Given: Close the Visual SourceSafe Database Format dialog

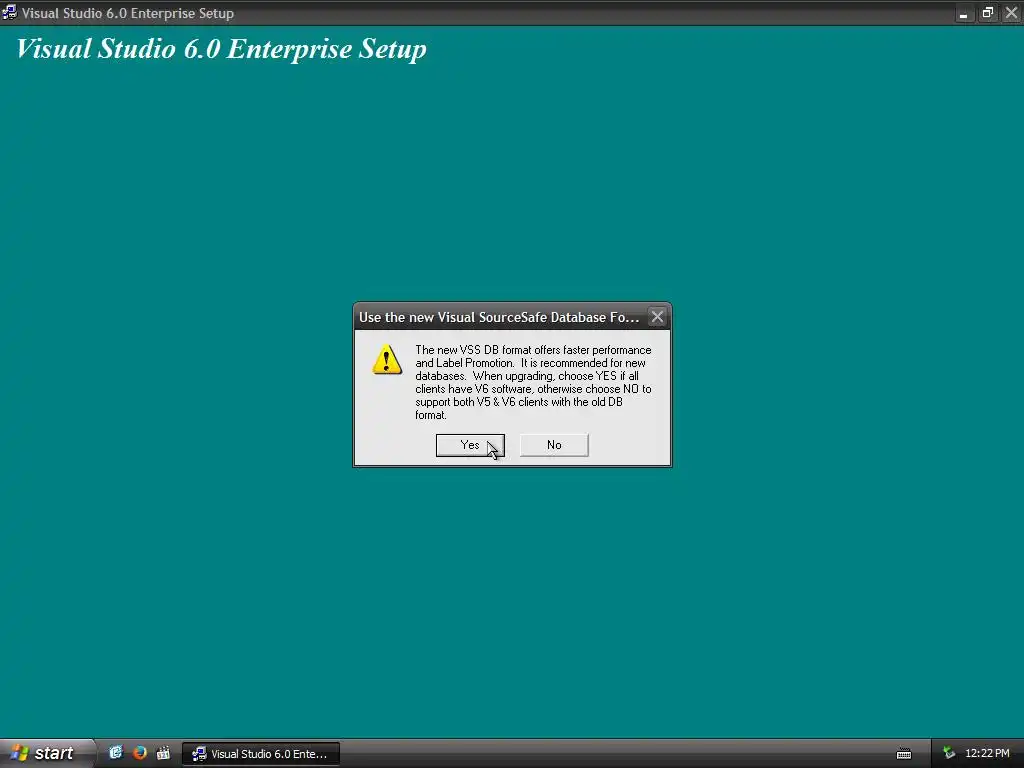Looking at the screenshot, I should [657, 317].
